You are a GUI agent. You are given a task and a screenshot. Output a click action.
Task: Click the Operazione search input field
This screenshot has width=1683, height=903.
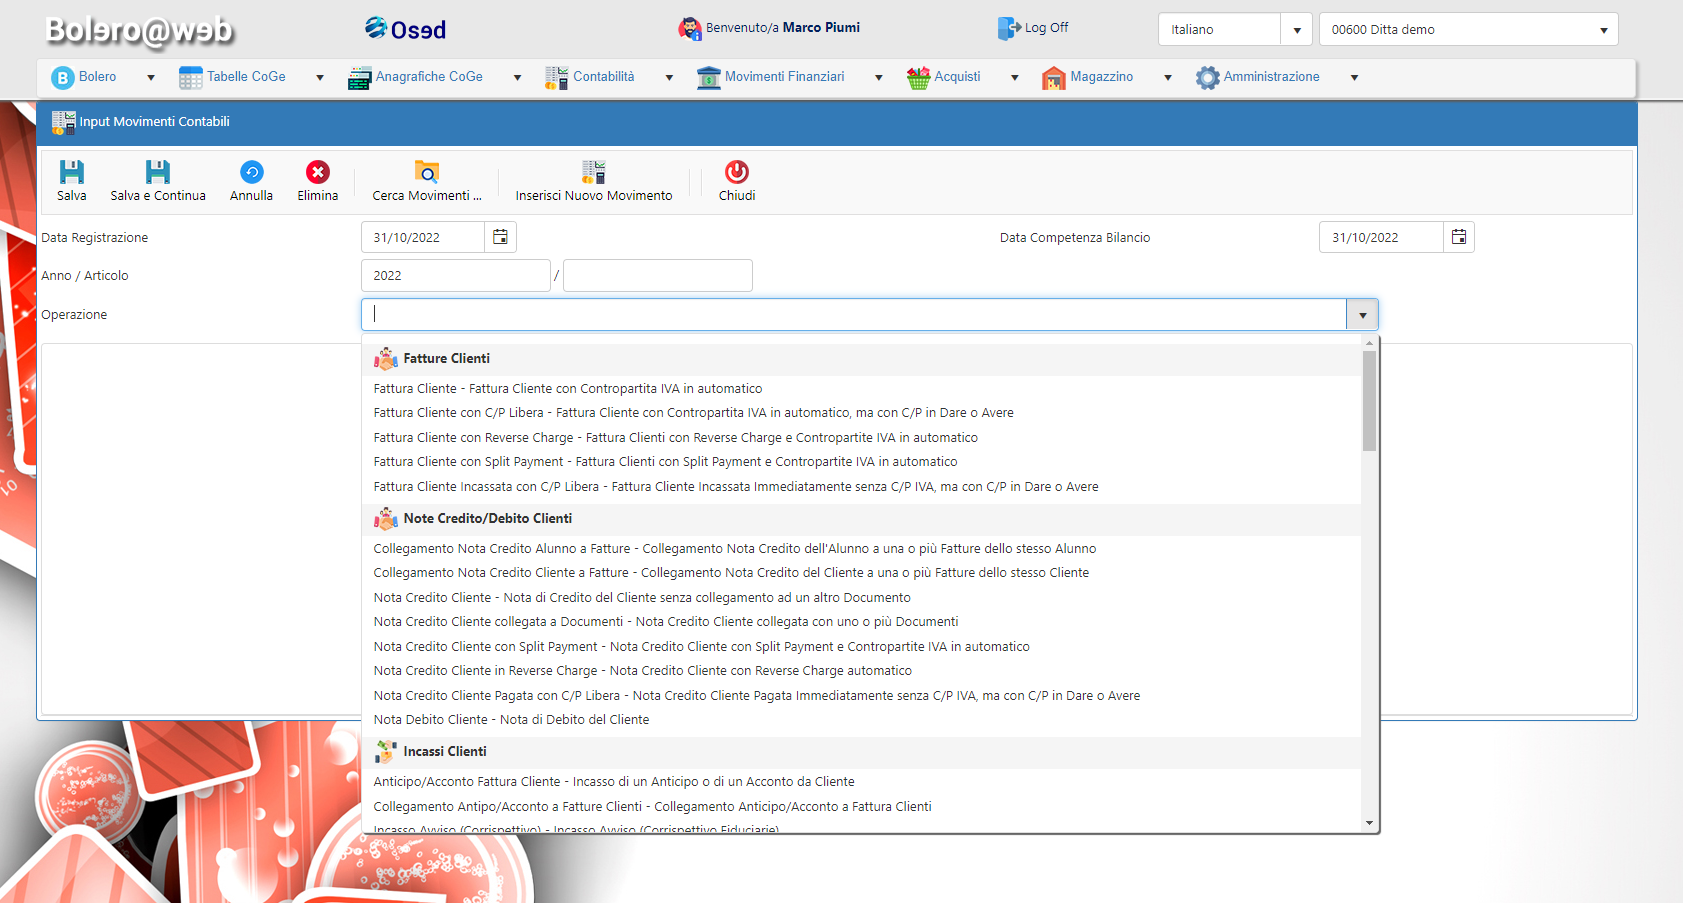(x=854, y=315)
